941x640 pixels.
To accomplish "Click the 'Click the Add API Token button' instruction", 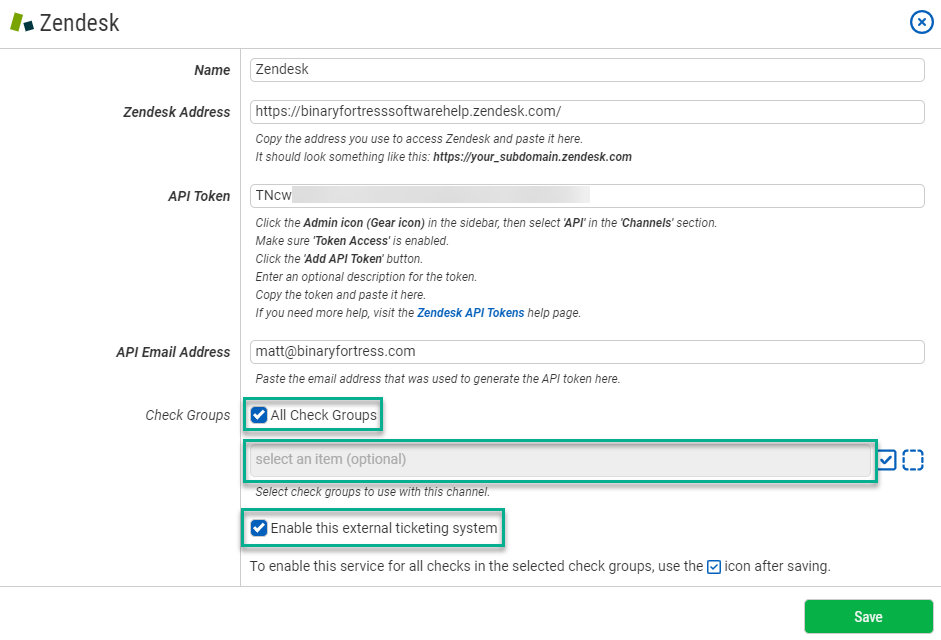I will pyautogui.click(x=339, y=259).
